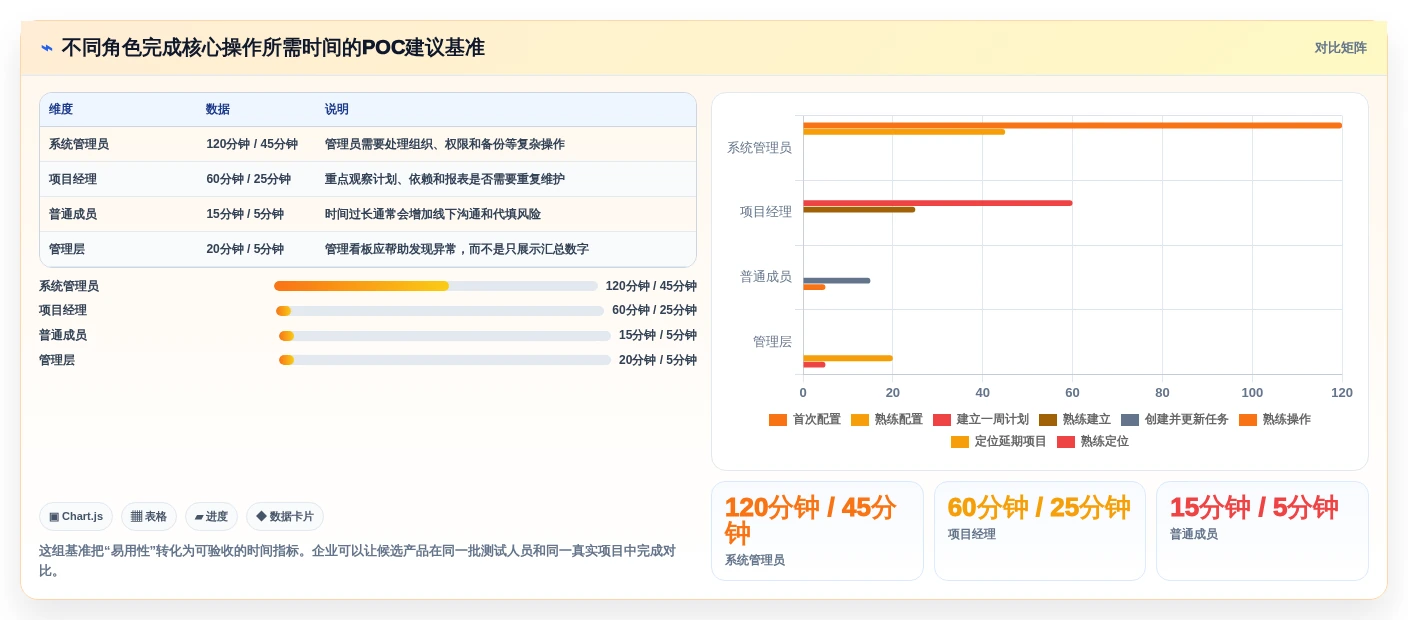Click description starting 管理看板应帮助发现异常
Screen dimensions: 1408x620
tap(457, 250)
